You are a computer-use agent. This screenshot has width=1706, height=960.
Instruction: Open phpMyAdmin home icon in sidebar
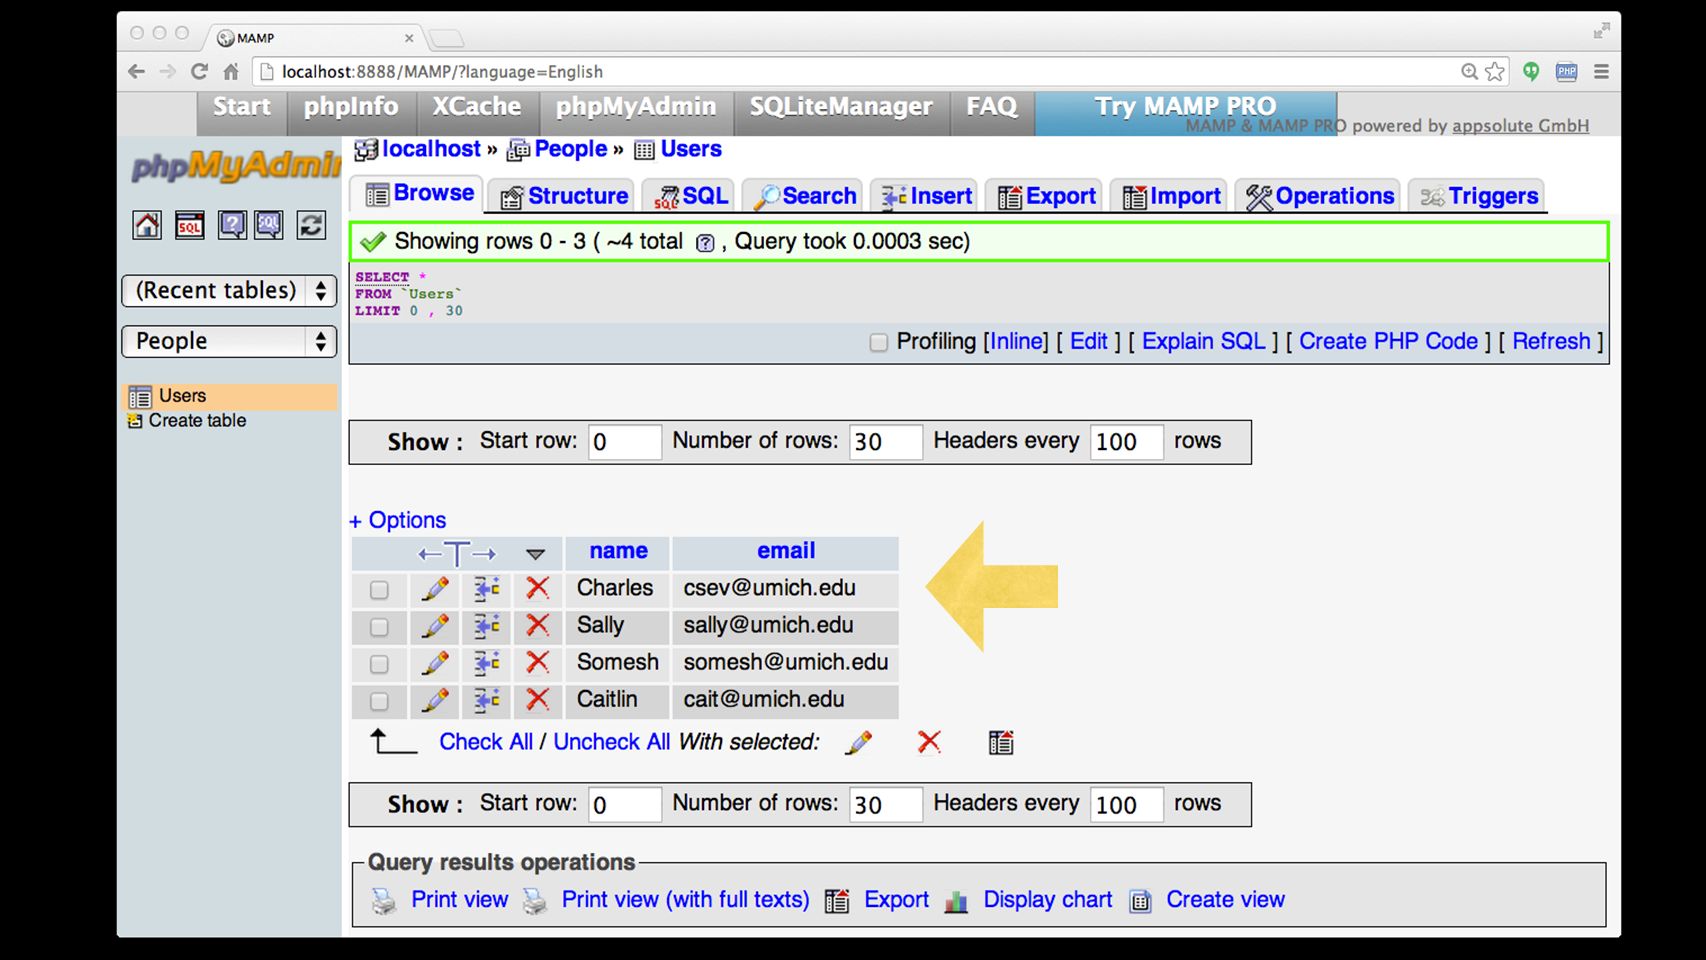[x=147, y=225]
